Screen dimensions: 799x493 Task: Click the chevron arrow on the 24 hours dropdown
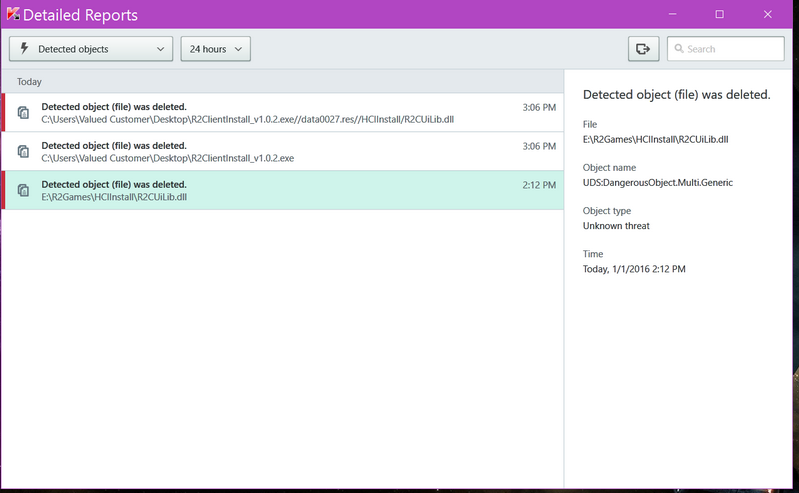tap(238, 49)
